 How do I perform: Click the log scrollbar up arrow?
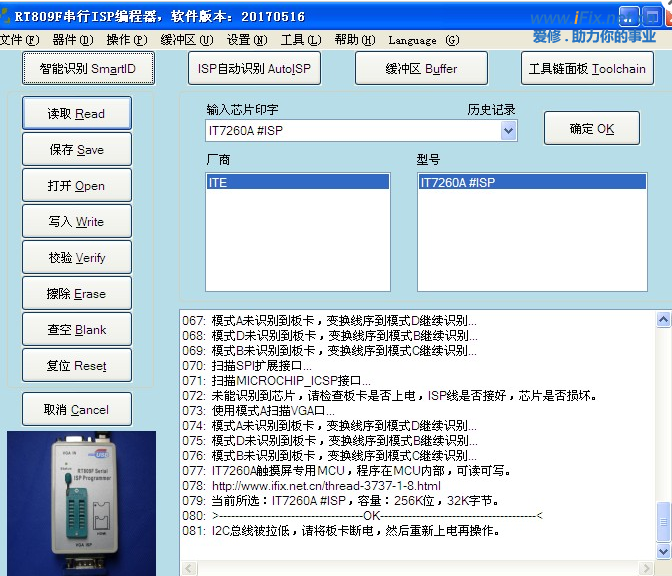(x=663, y=319)
